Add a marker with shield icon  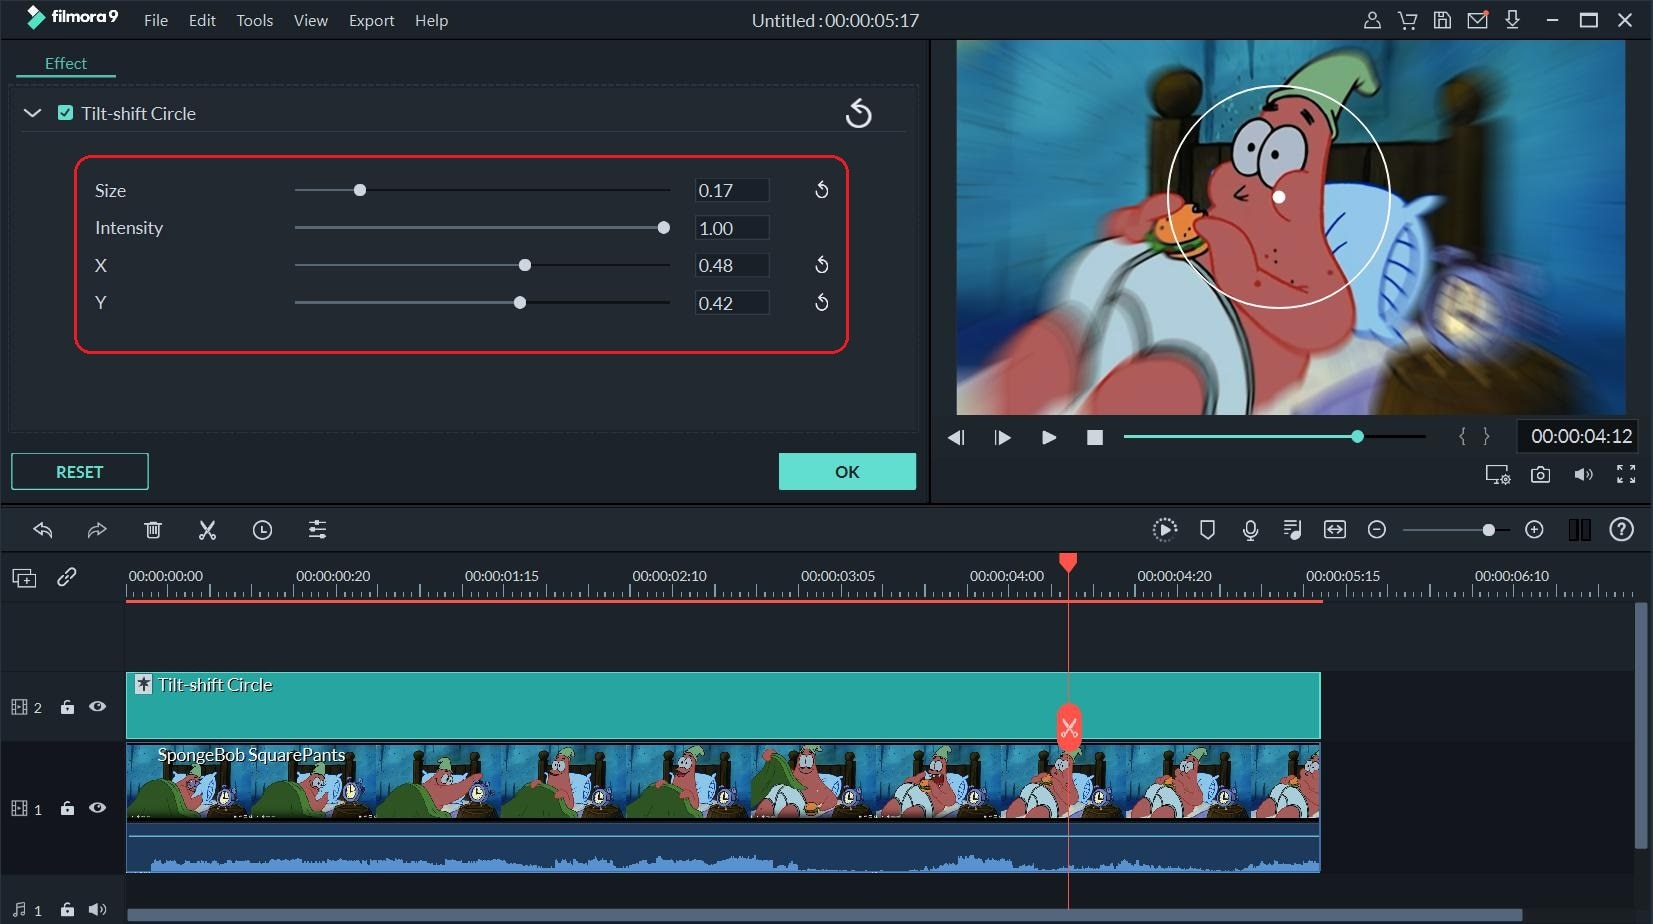pyautogui.click(x=1207, y=530)
